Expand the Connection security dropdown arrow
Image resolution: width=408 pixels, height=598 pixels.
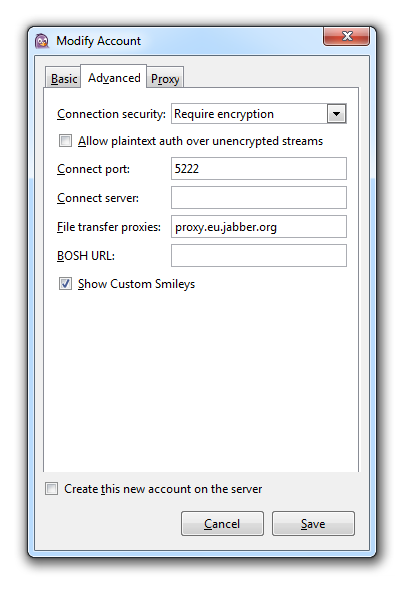(x=336, y=114)
